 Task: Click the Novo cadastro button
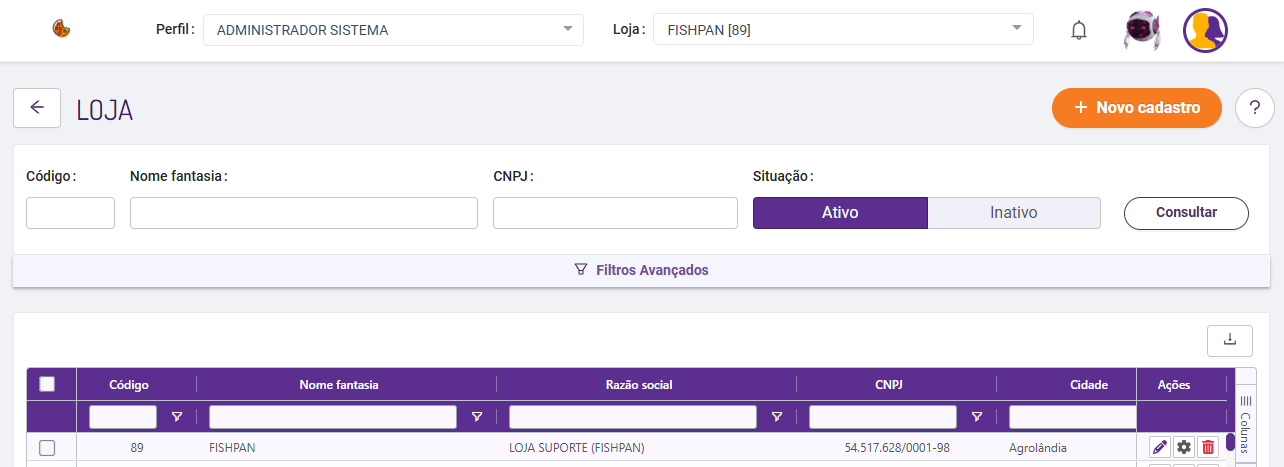coord(1137,108)
